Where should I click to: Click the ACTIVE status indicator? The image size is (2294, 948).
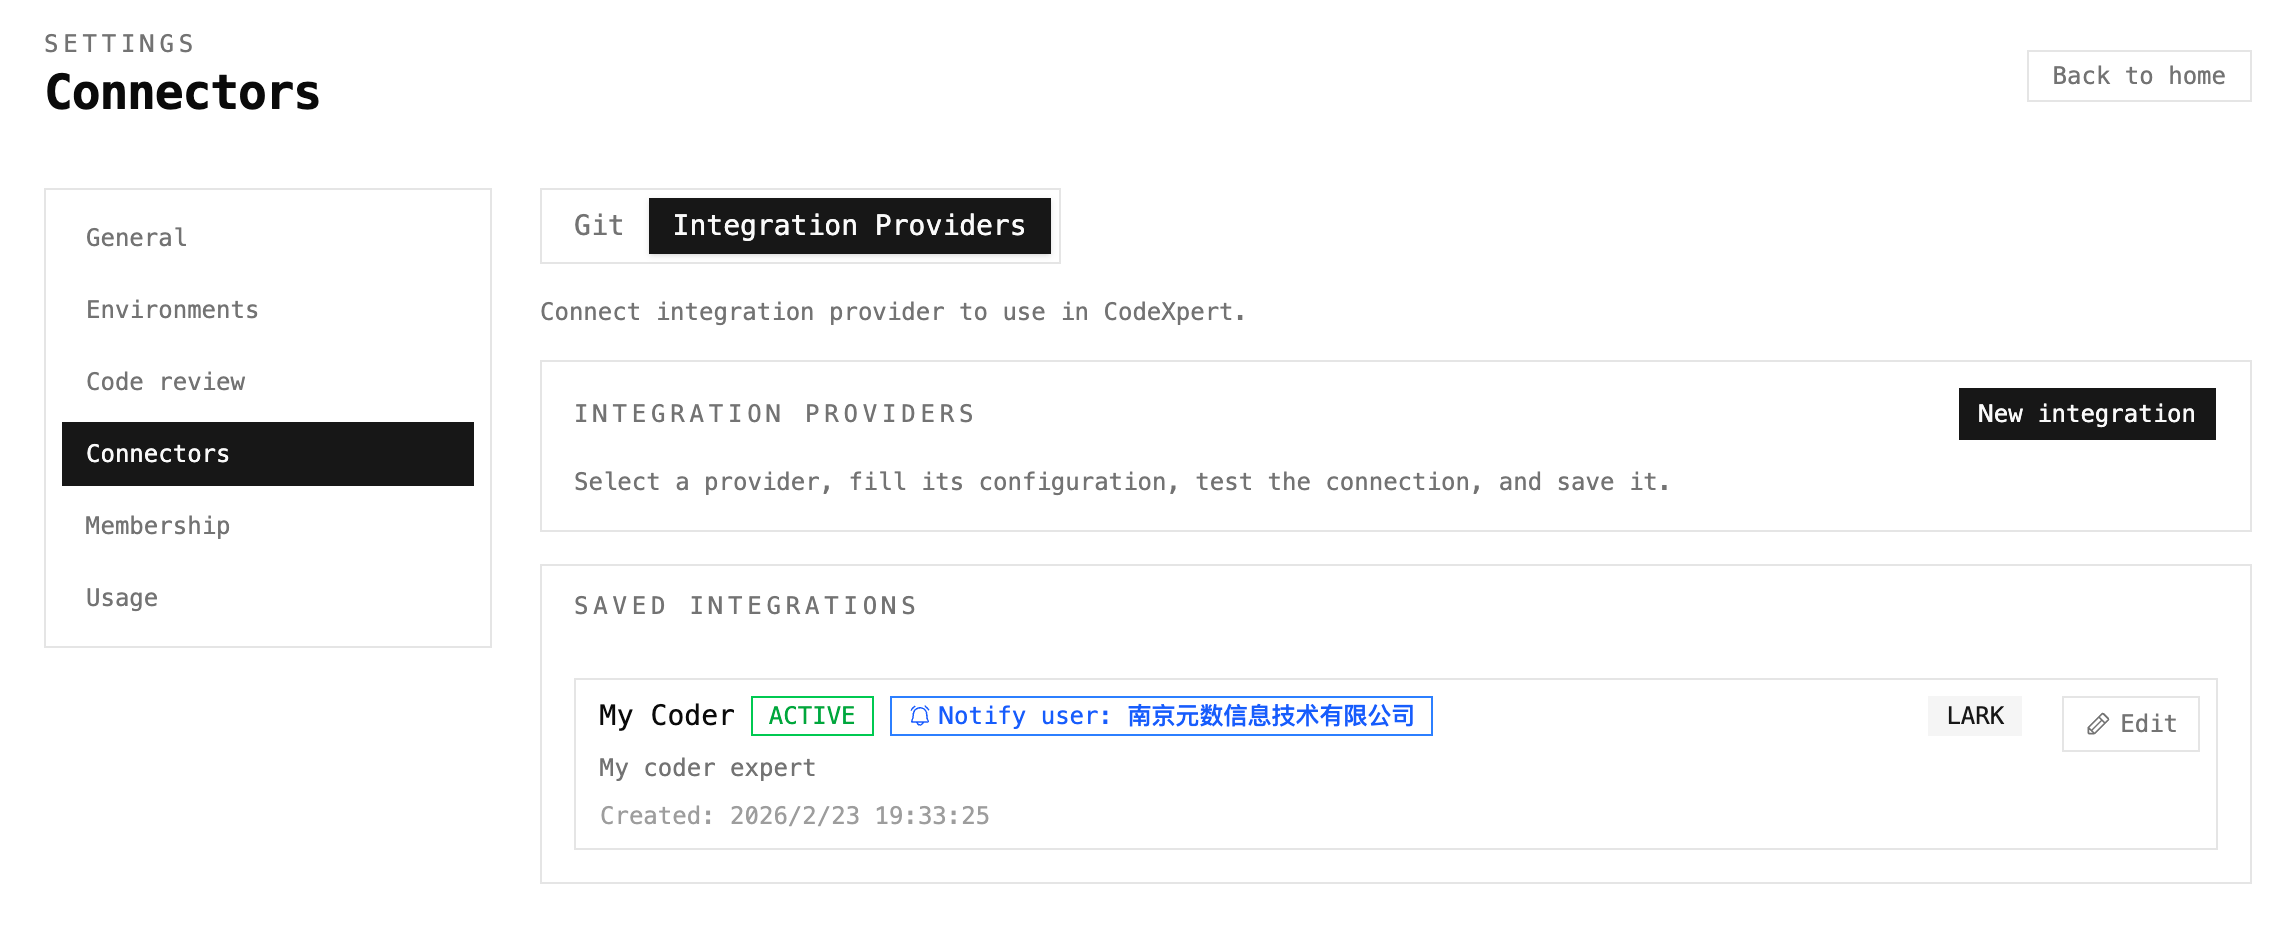(811, 715)
